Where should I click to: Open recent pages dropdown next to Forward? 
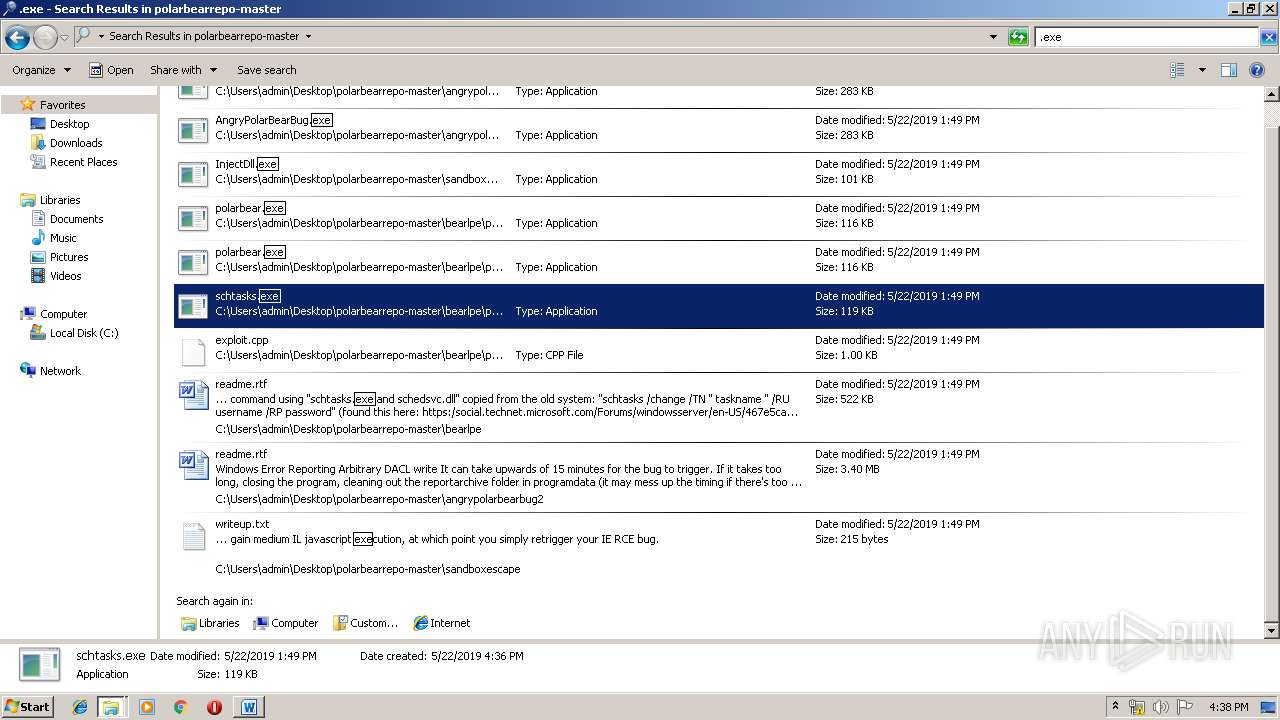64,38
